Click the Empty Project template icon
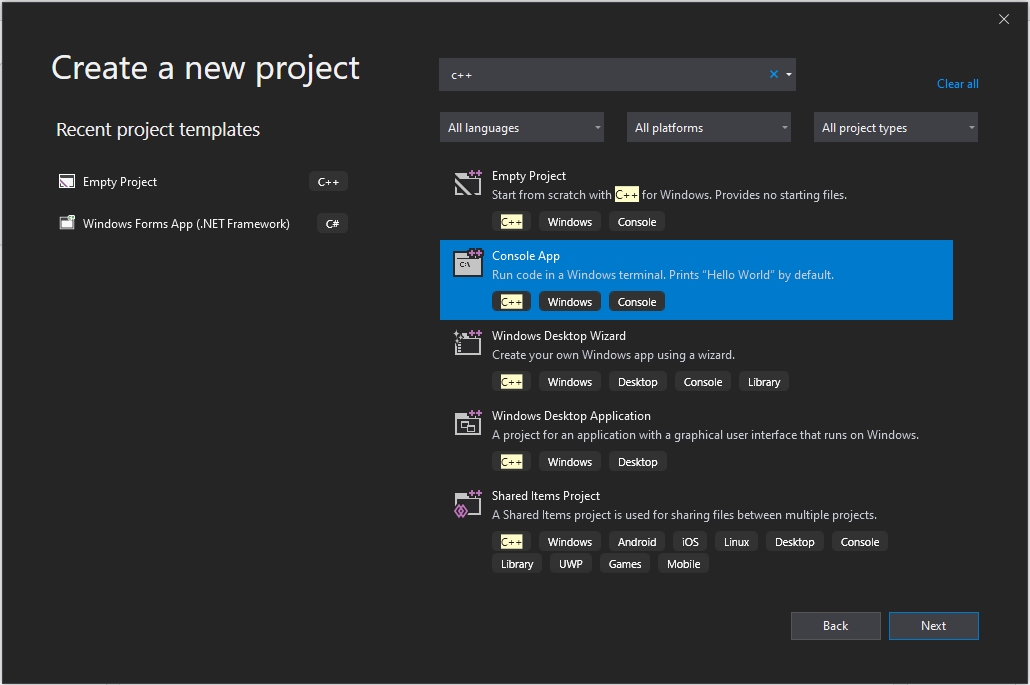The width and height of the screenshot is (1030, 685). 468,183
